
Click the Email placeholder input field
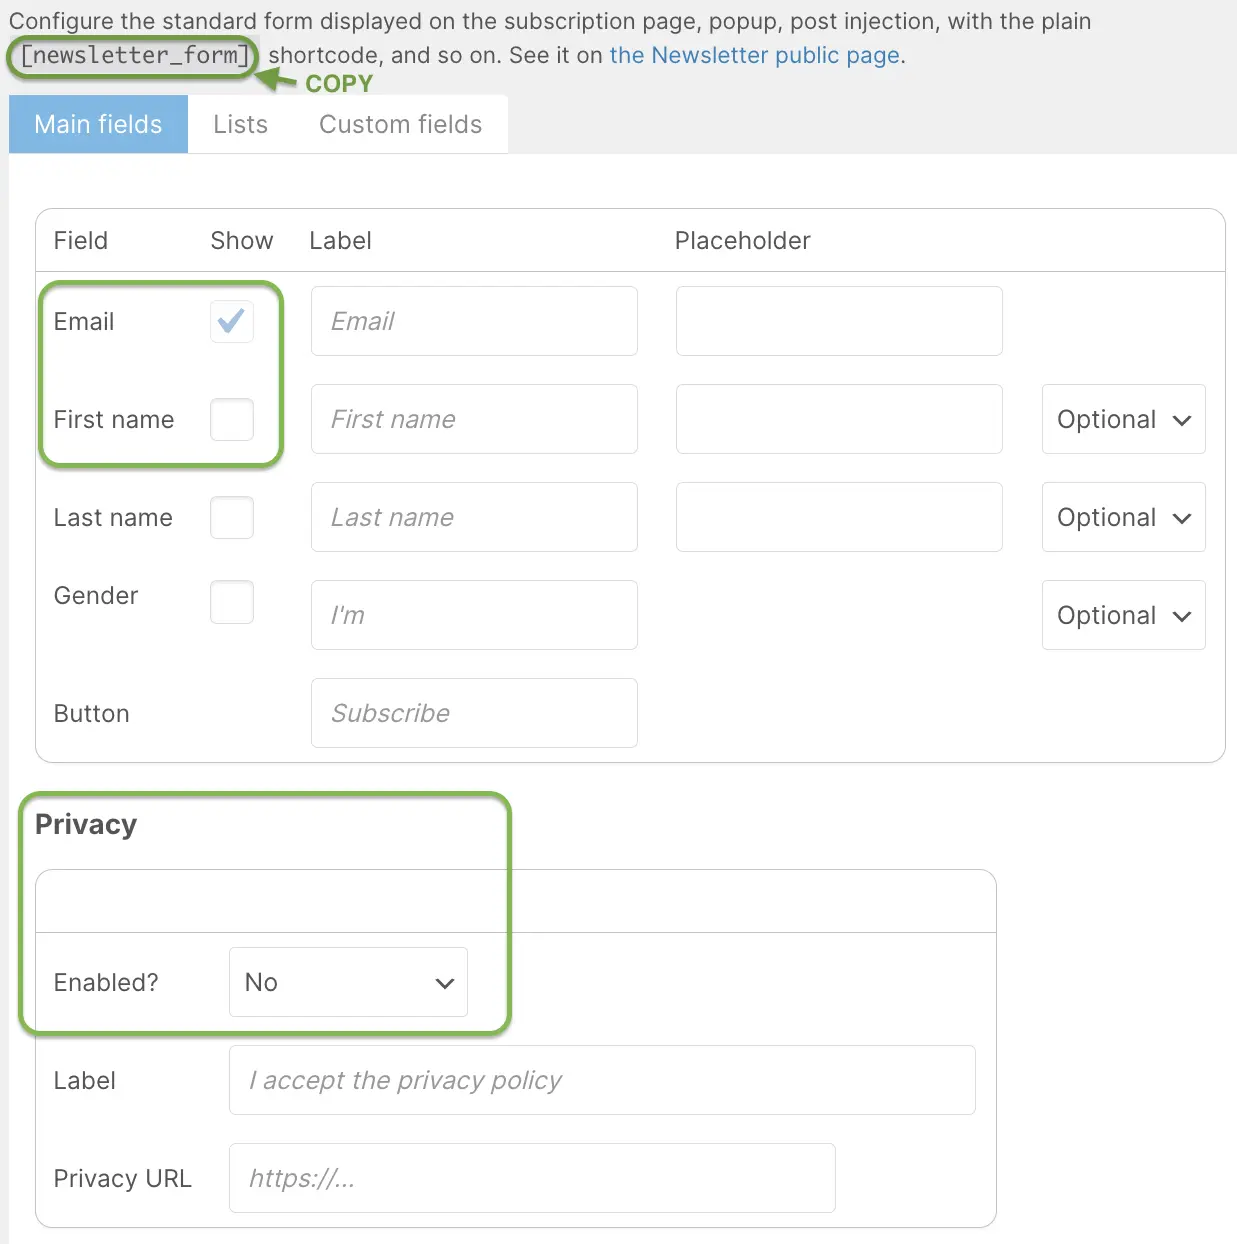click(x=839, y=321)
